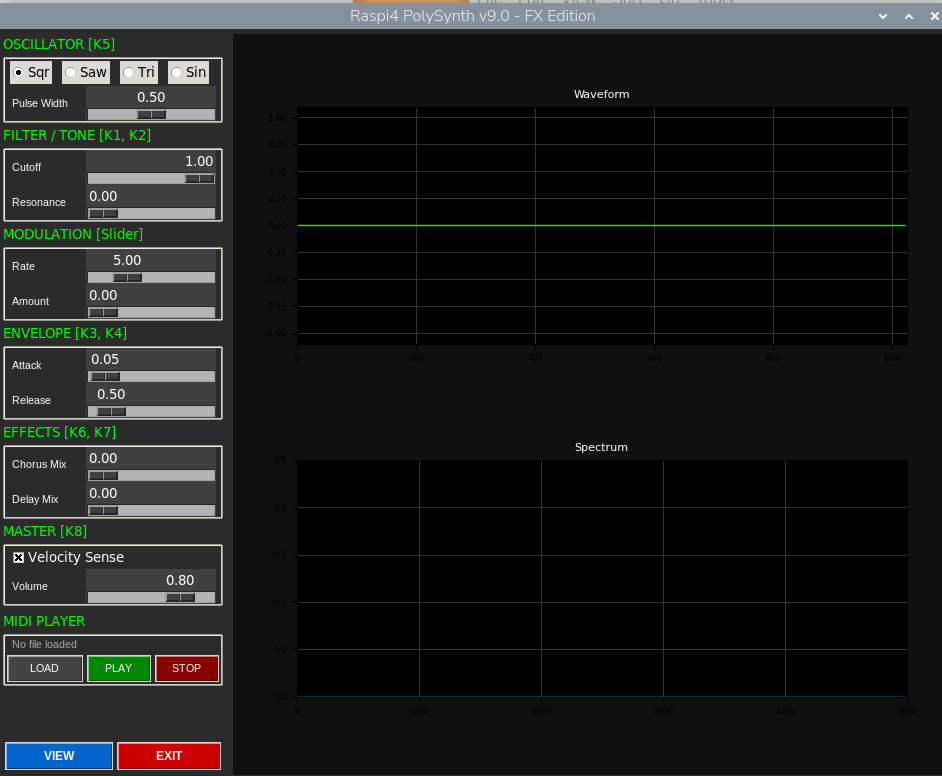
Task: Click the Pulse Width slider handle
Action: pos(151,114)
